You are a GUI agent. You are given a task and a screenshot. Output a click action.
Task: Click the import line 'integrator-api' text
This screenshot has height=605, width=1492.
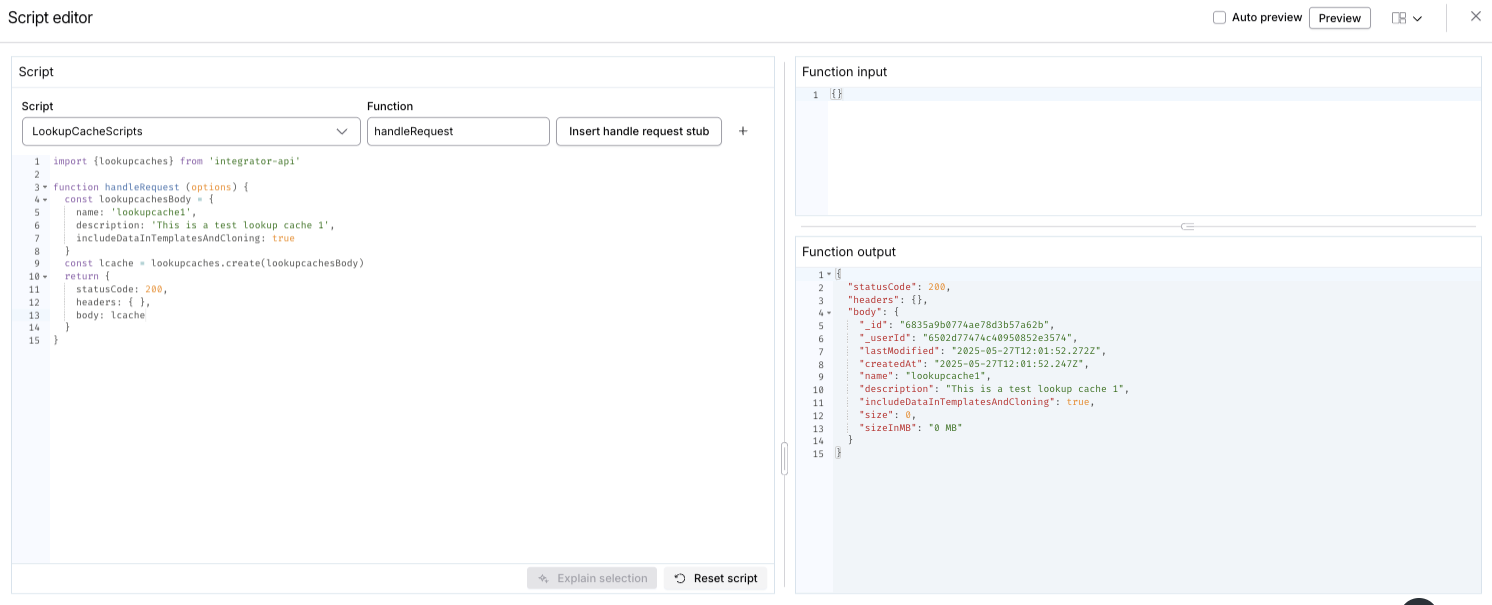coord(255,161)
